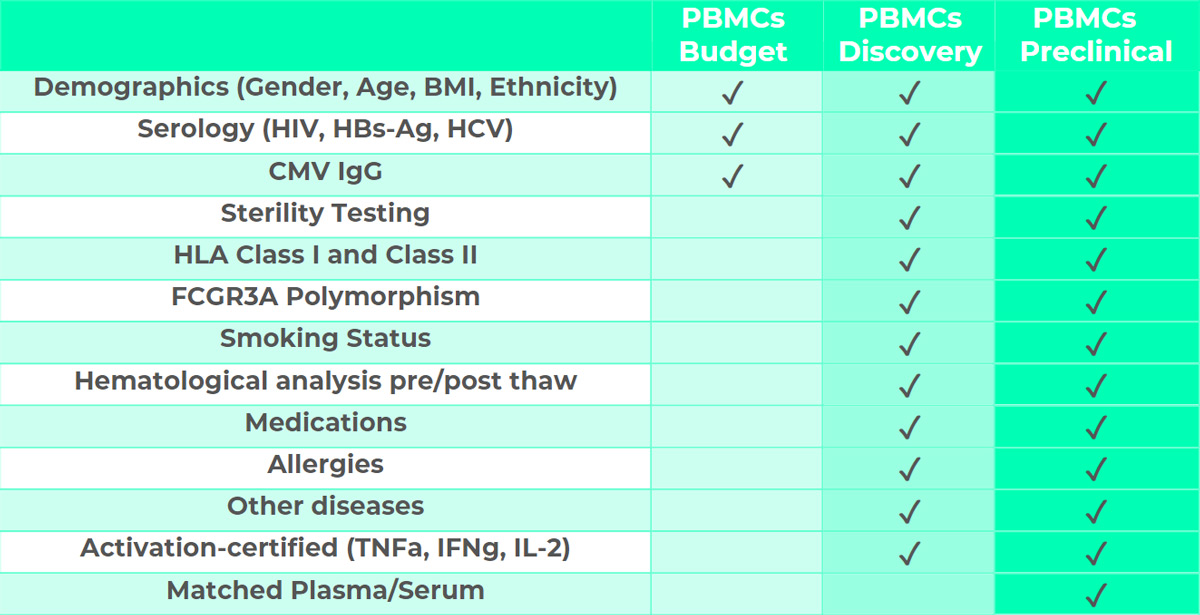
Task: Select the PBMCs Discovery column header
Action: pos(910,35)
